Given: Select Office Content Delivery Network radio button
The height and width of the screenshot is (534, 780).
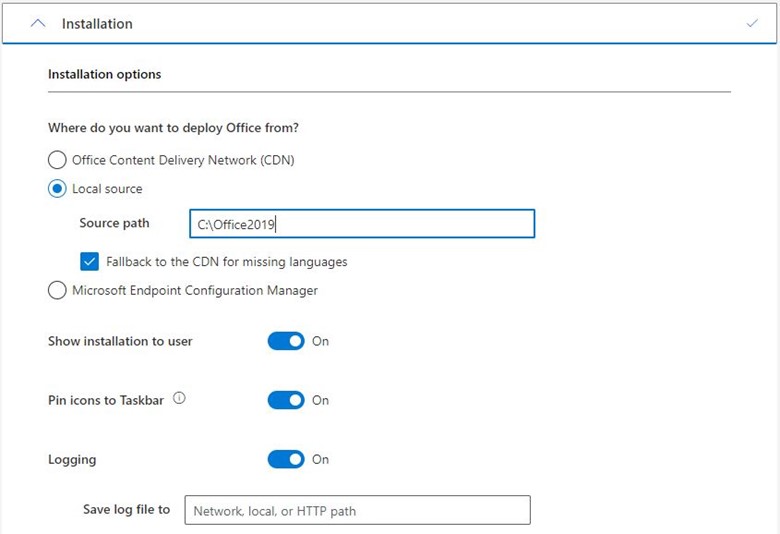Looking at the screenshot, I should [x=57, y=160].
